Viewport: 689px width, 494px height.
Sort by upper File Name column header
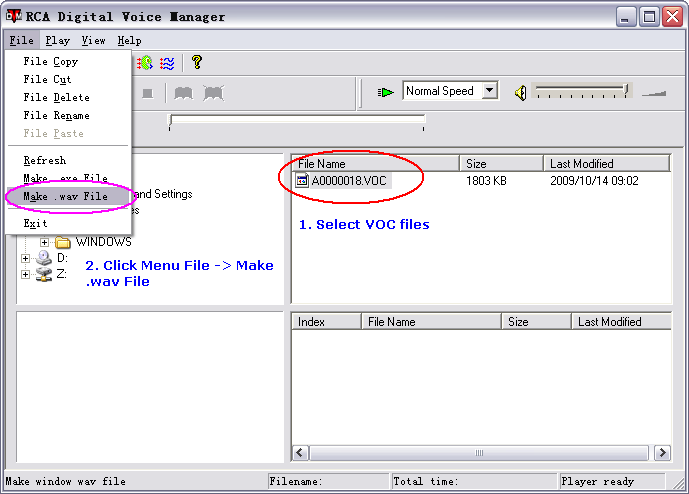click(376, 163)
